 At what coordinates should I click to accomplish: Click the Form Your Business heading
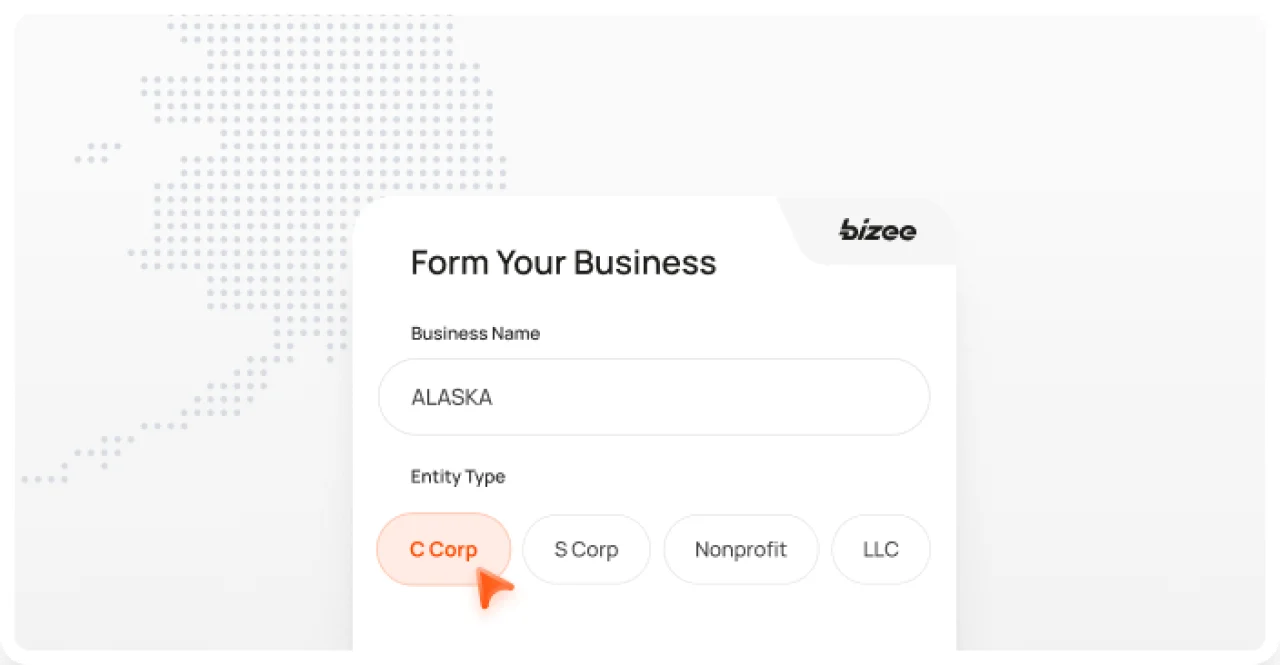click(563, 262)
